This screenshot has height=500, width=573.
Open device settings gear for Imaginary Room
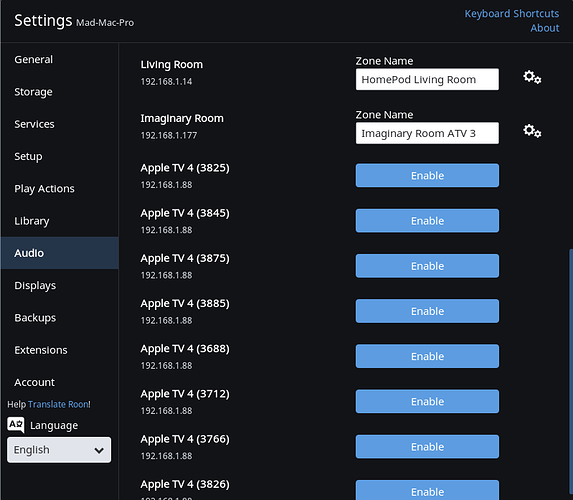point(532,131)
